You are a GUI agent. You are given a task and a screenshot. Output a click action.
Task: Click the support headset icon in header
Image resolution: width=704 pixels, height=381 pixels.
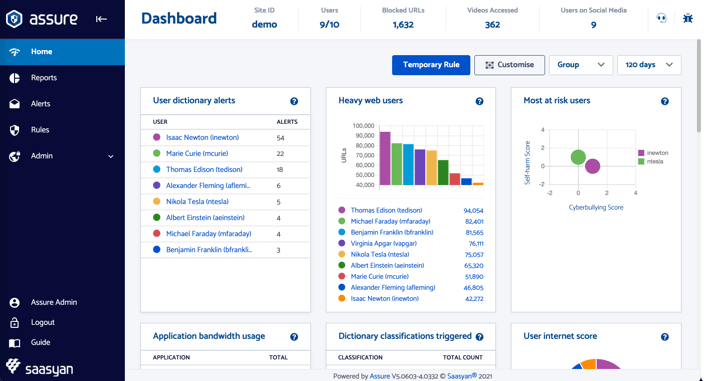(661, 18)
